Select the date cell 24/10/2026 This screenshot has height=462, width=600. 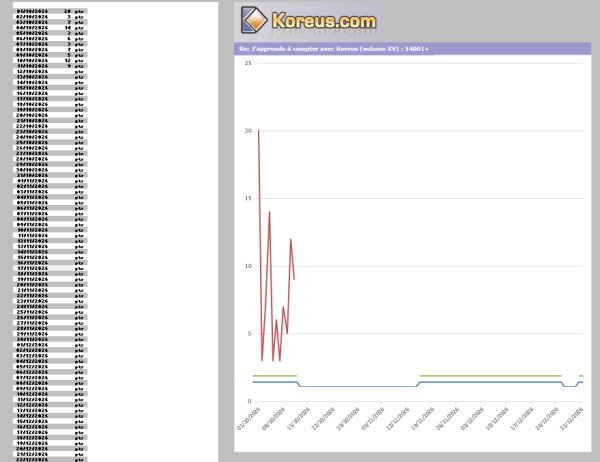(x=32, y=137)
